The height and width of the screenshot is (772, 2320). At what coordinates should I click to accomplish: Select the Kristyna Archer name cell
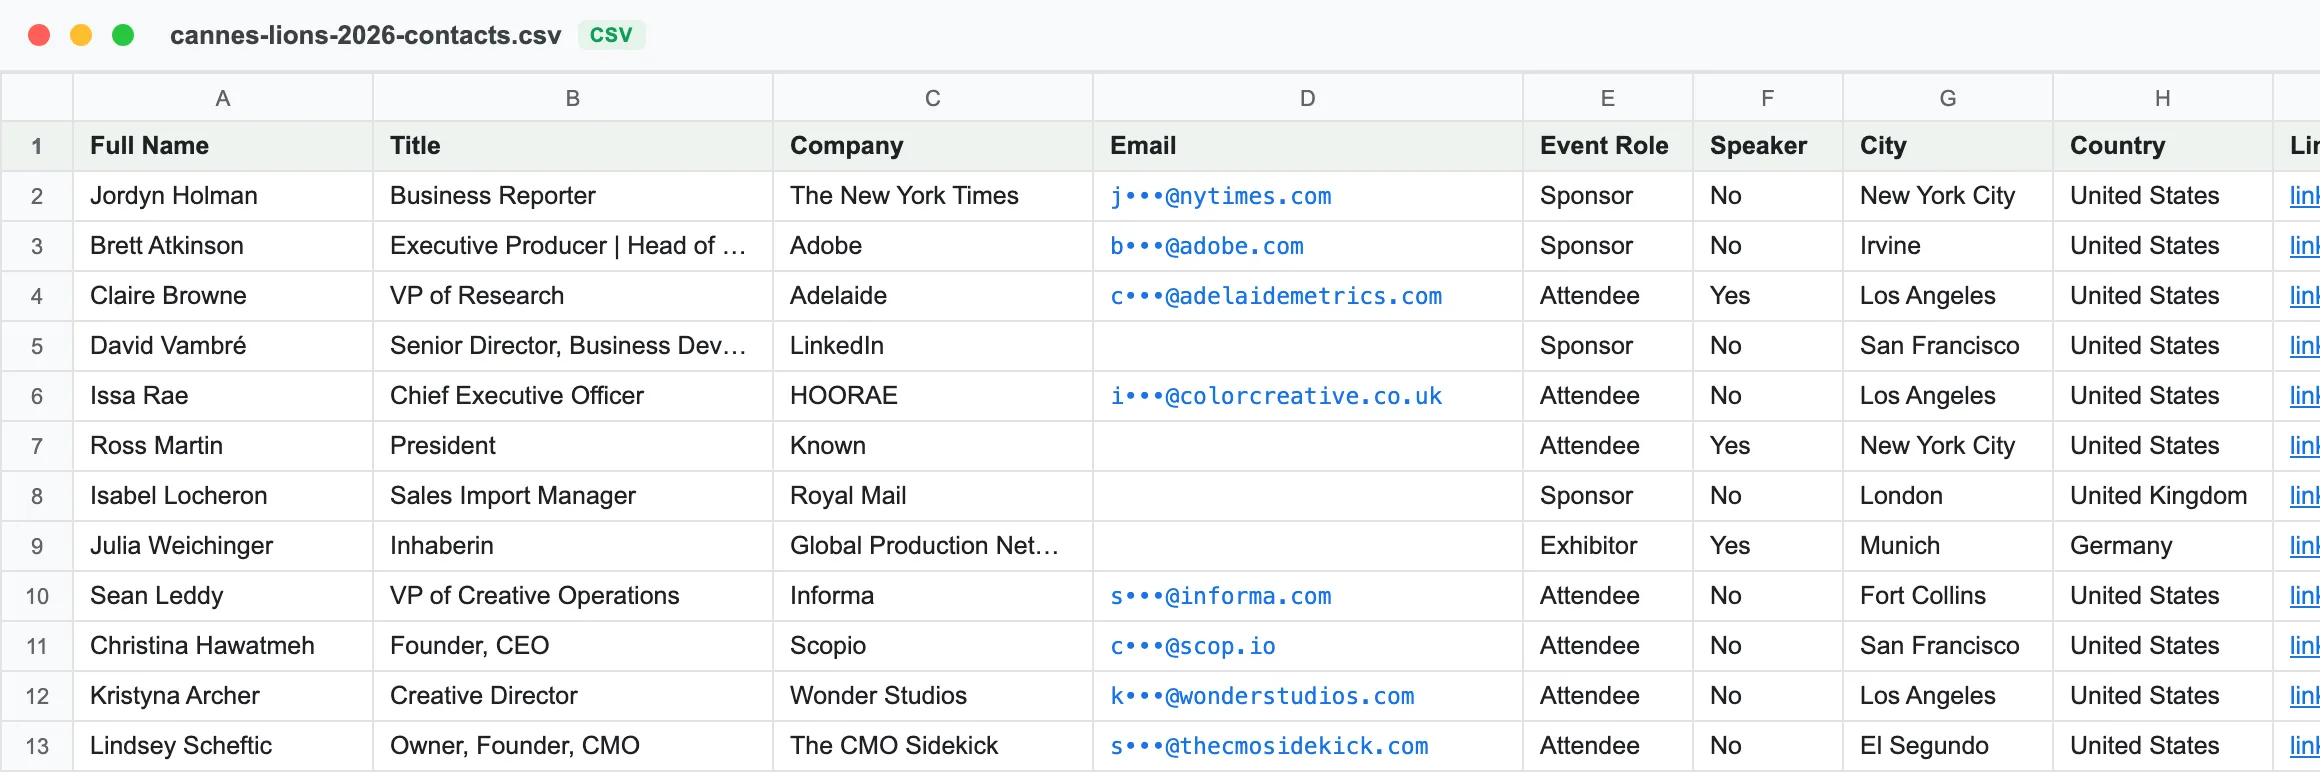tap(223, 696)
